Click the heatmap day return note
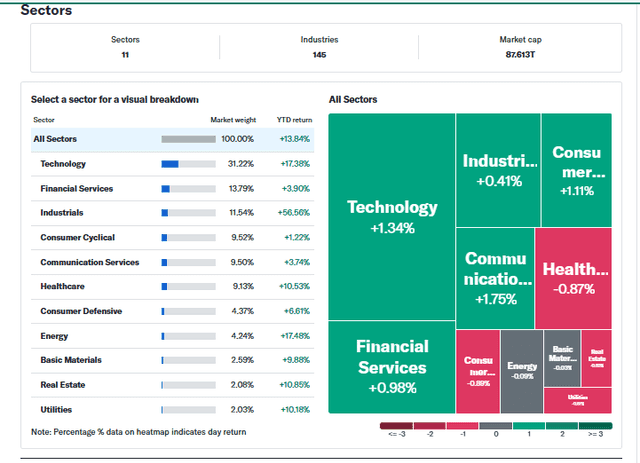640x463 pixels. [x=139, y=432]
